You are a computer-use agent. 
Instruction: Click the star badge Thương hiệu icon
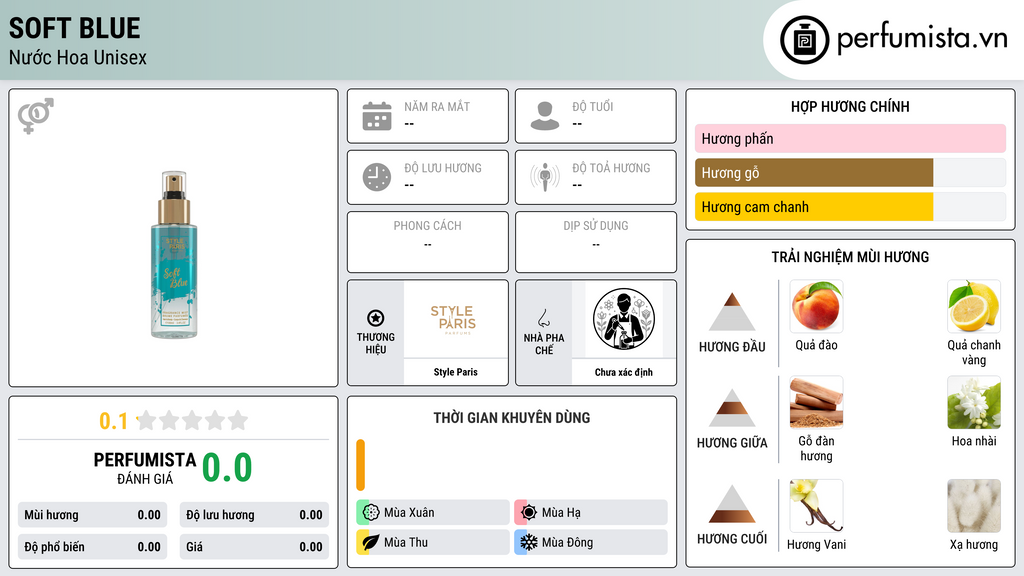pyautogui.click(x=376, y=318)
